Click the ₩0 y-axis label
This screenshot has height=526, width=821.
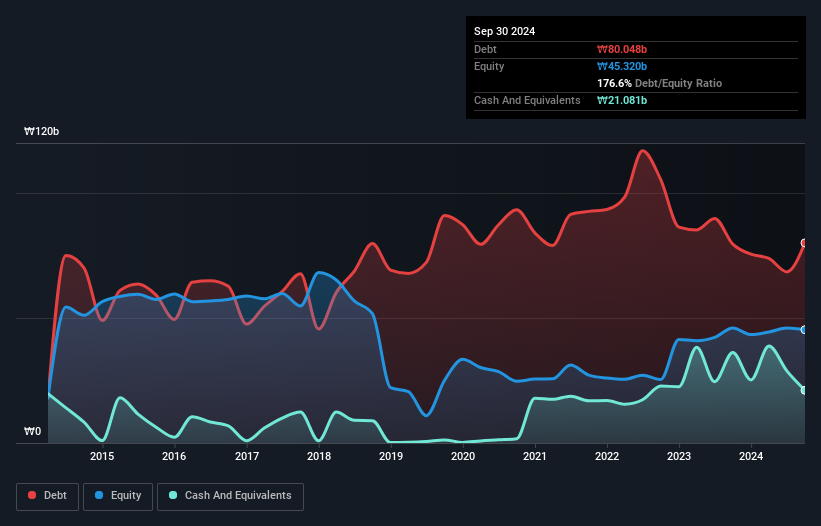[32, 431]
